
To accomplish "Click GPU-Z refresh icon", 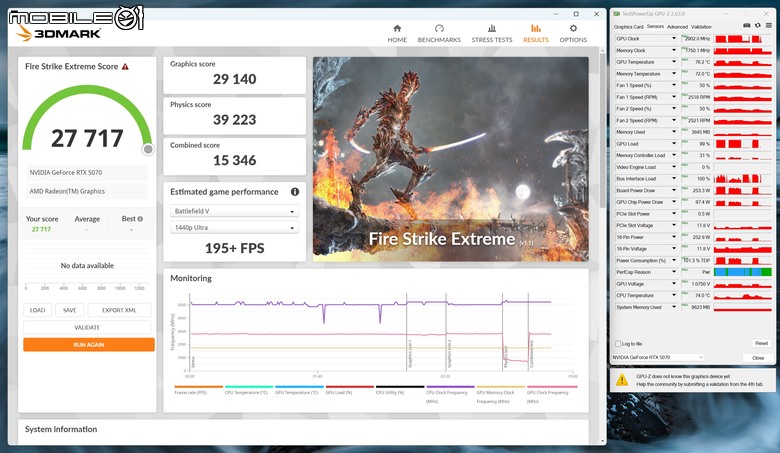I will 758,26.
